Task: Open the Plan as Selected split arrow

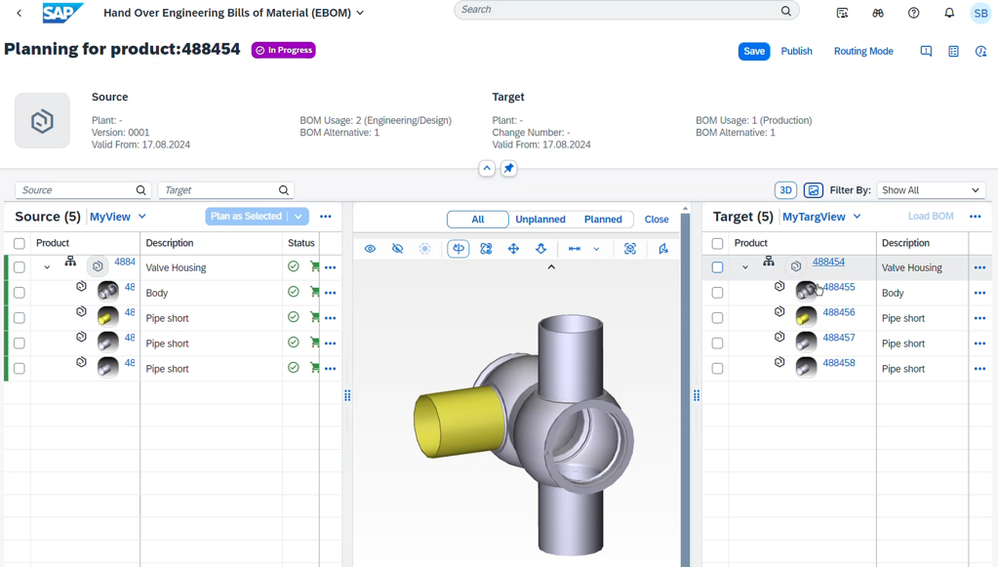Action: click(x=298, y=216)
